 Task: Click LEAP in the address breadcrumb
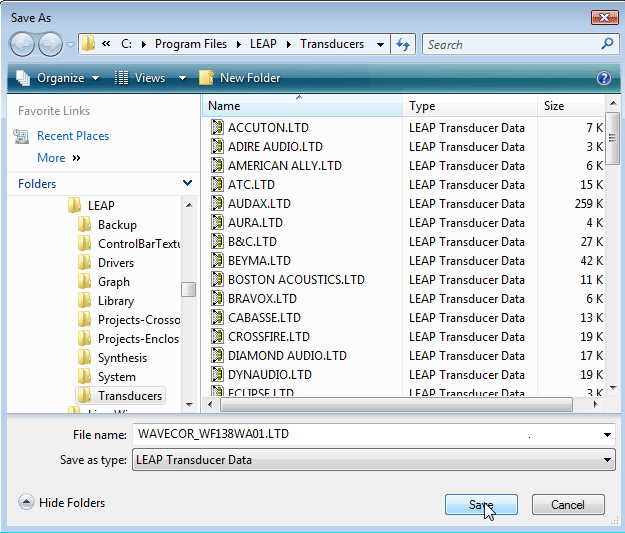pos(263,44)
